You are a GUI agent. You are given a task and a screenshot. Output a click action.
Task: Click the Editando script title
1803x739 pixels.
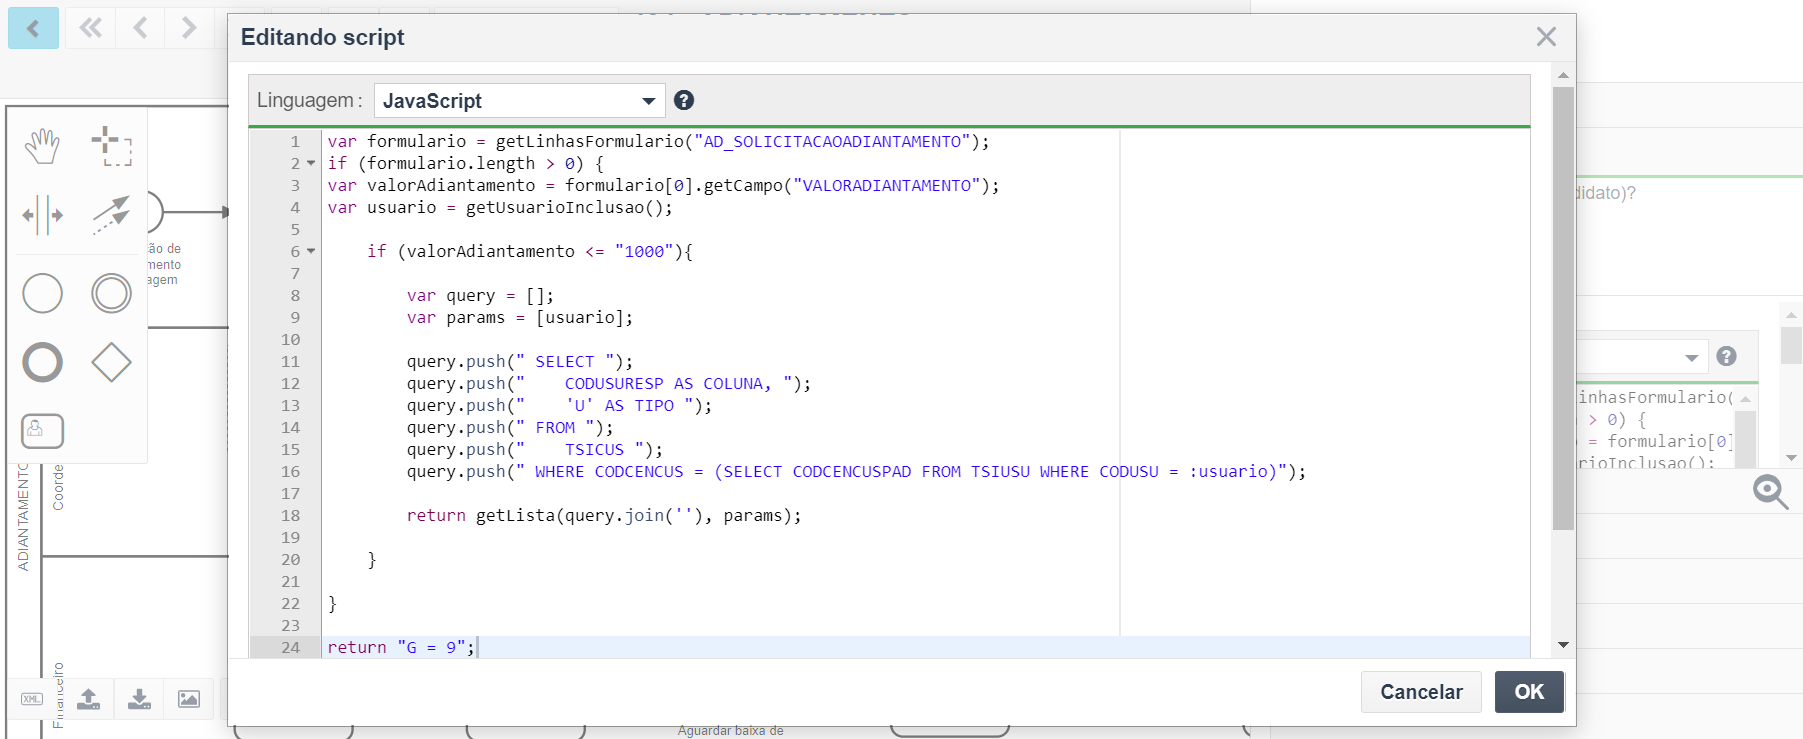point(322,37)
